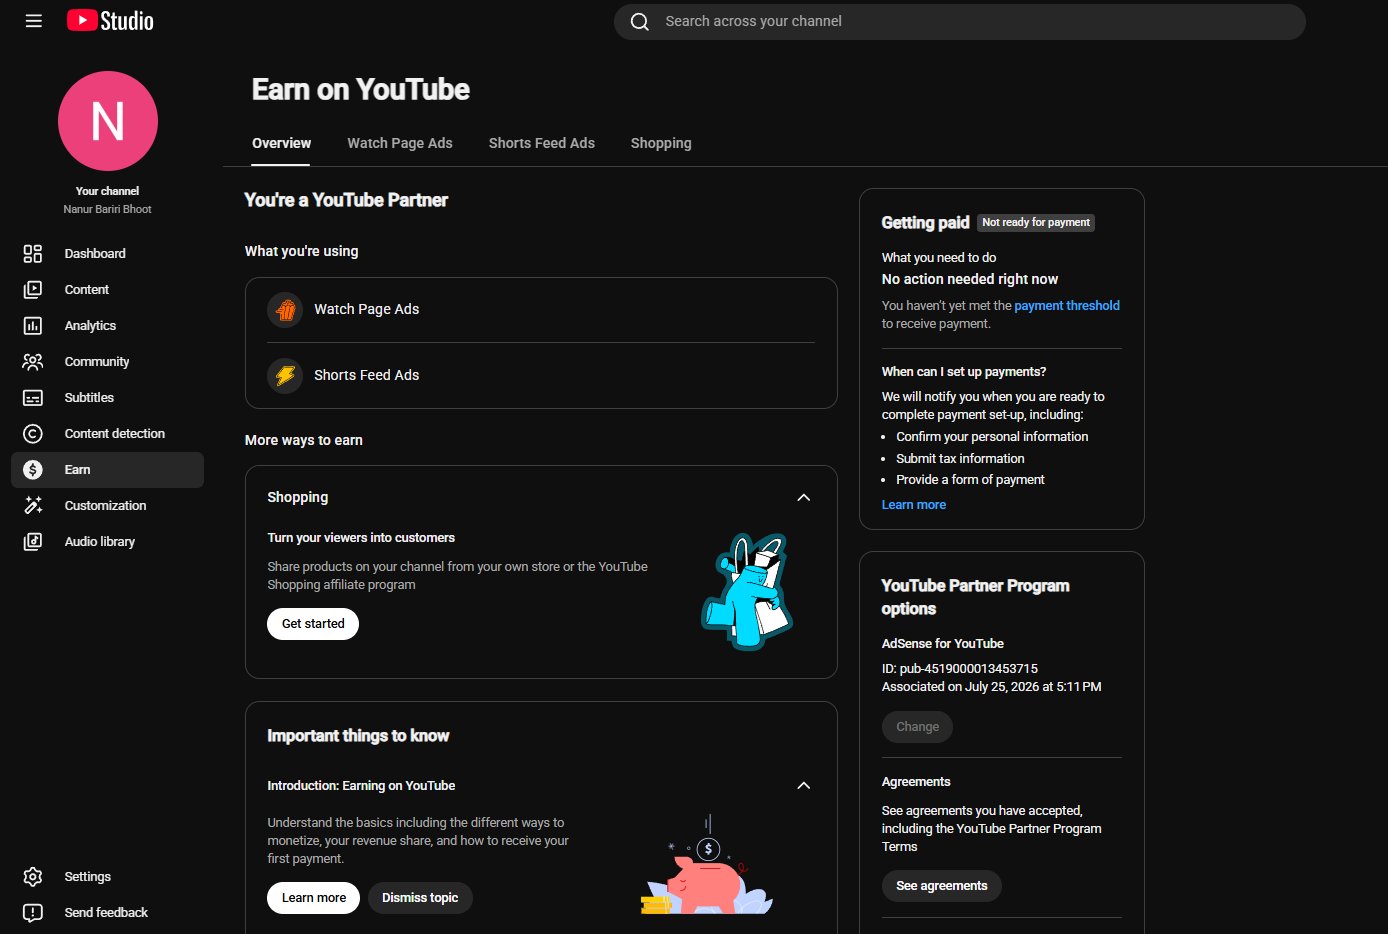Open the hamburger navigation menu
Screen dimensions: 1388x934
(x=33, y=21)
